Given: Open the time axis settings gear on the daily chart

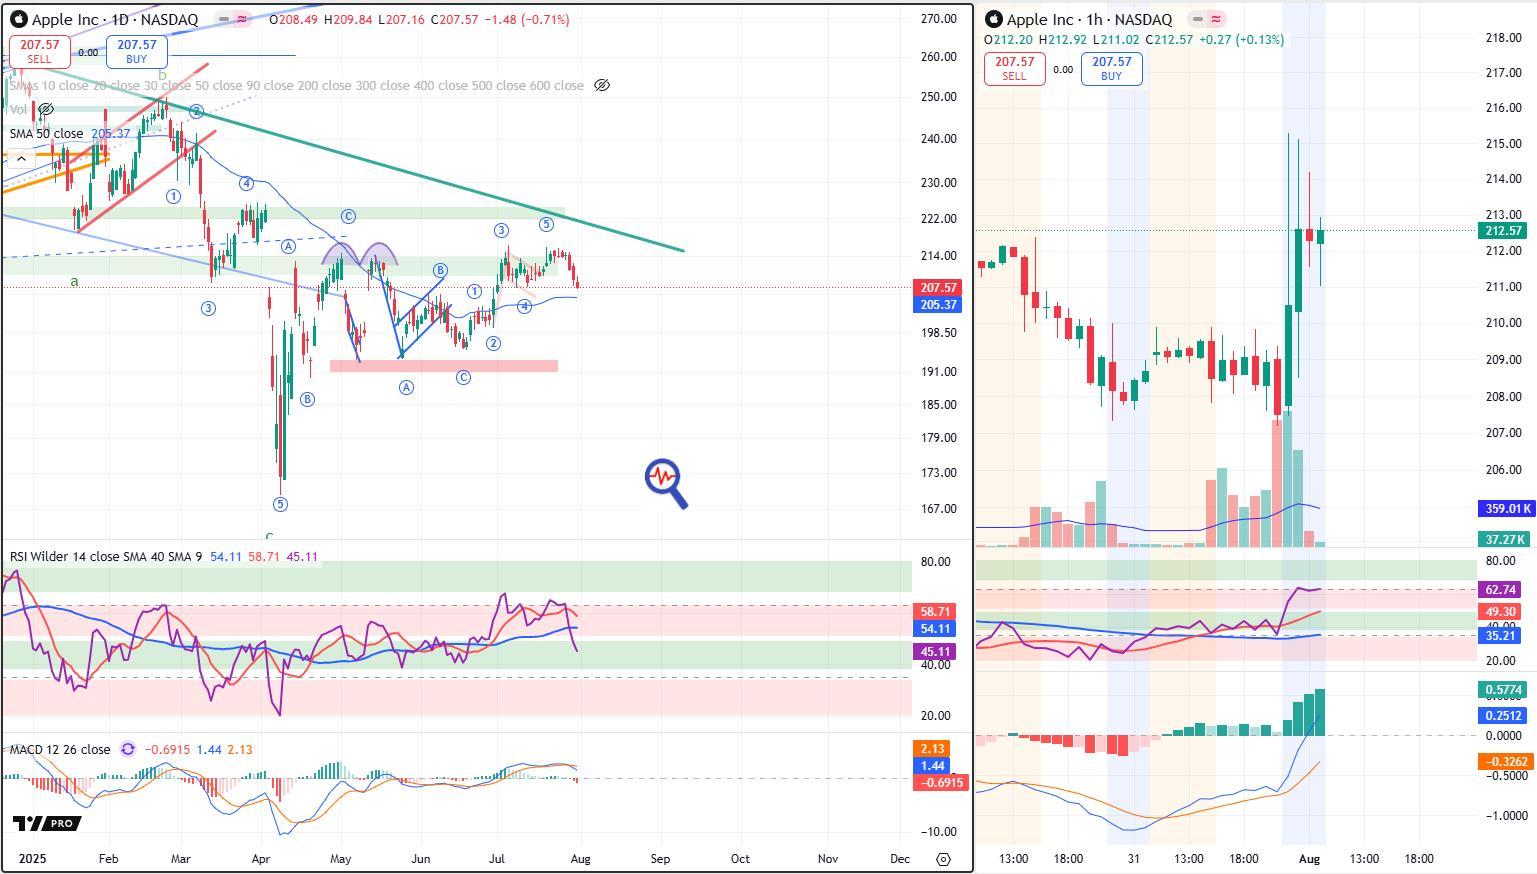Looking at the screenshot, I should (x=943, y=859).
